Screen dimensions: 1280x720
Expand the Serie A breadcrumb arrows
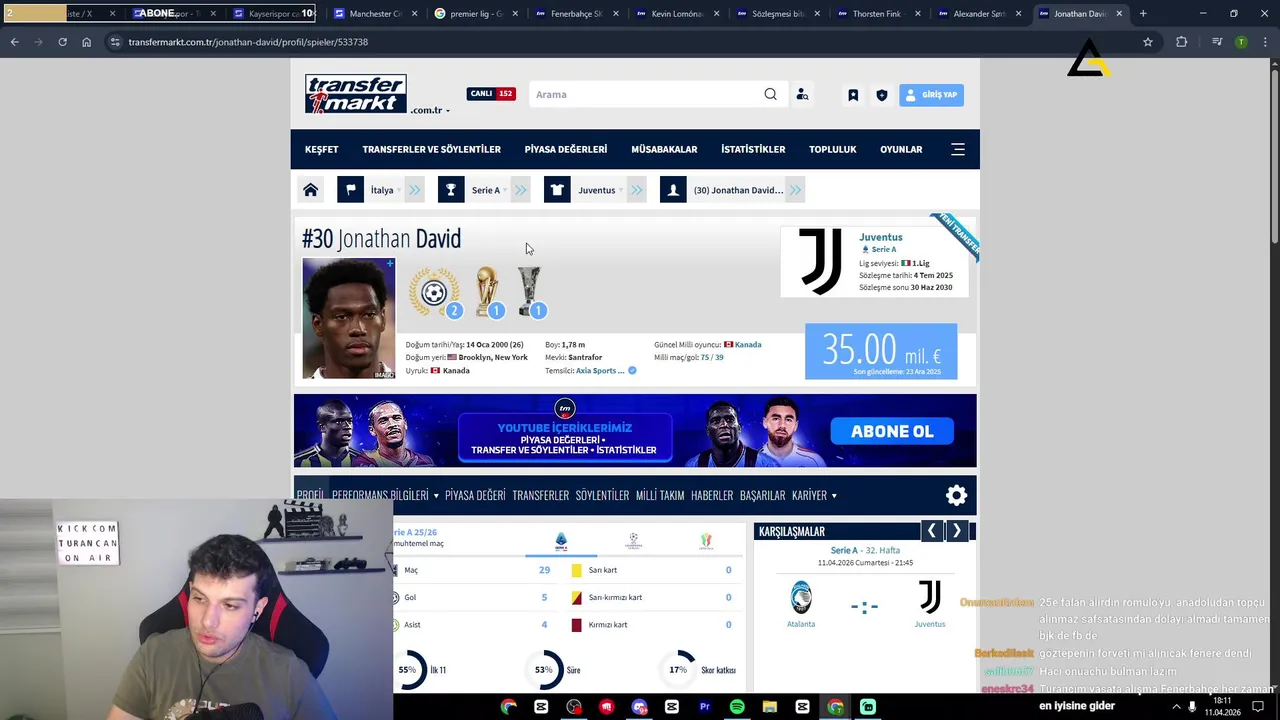(x=520, y=190)
